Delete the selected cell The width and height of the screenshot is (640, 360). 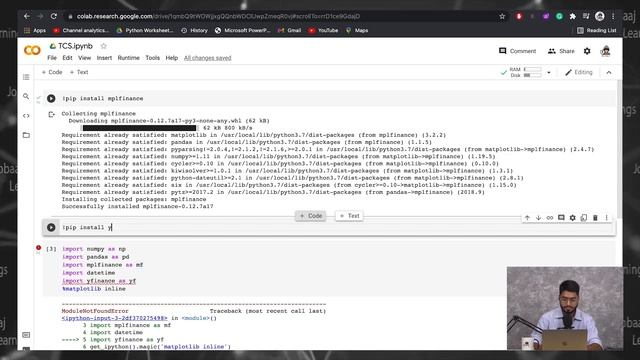pyautogui.click(x=595, y=218)
